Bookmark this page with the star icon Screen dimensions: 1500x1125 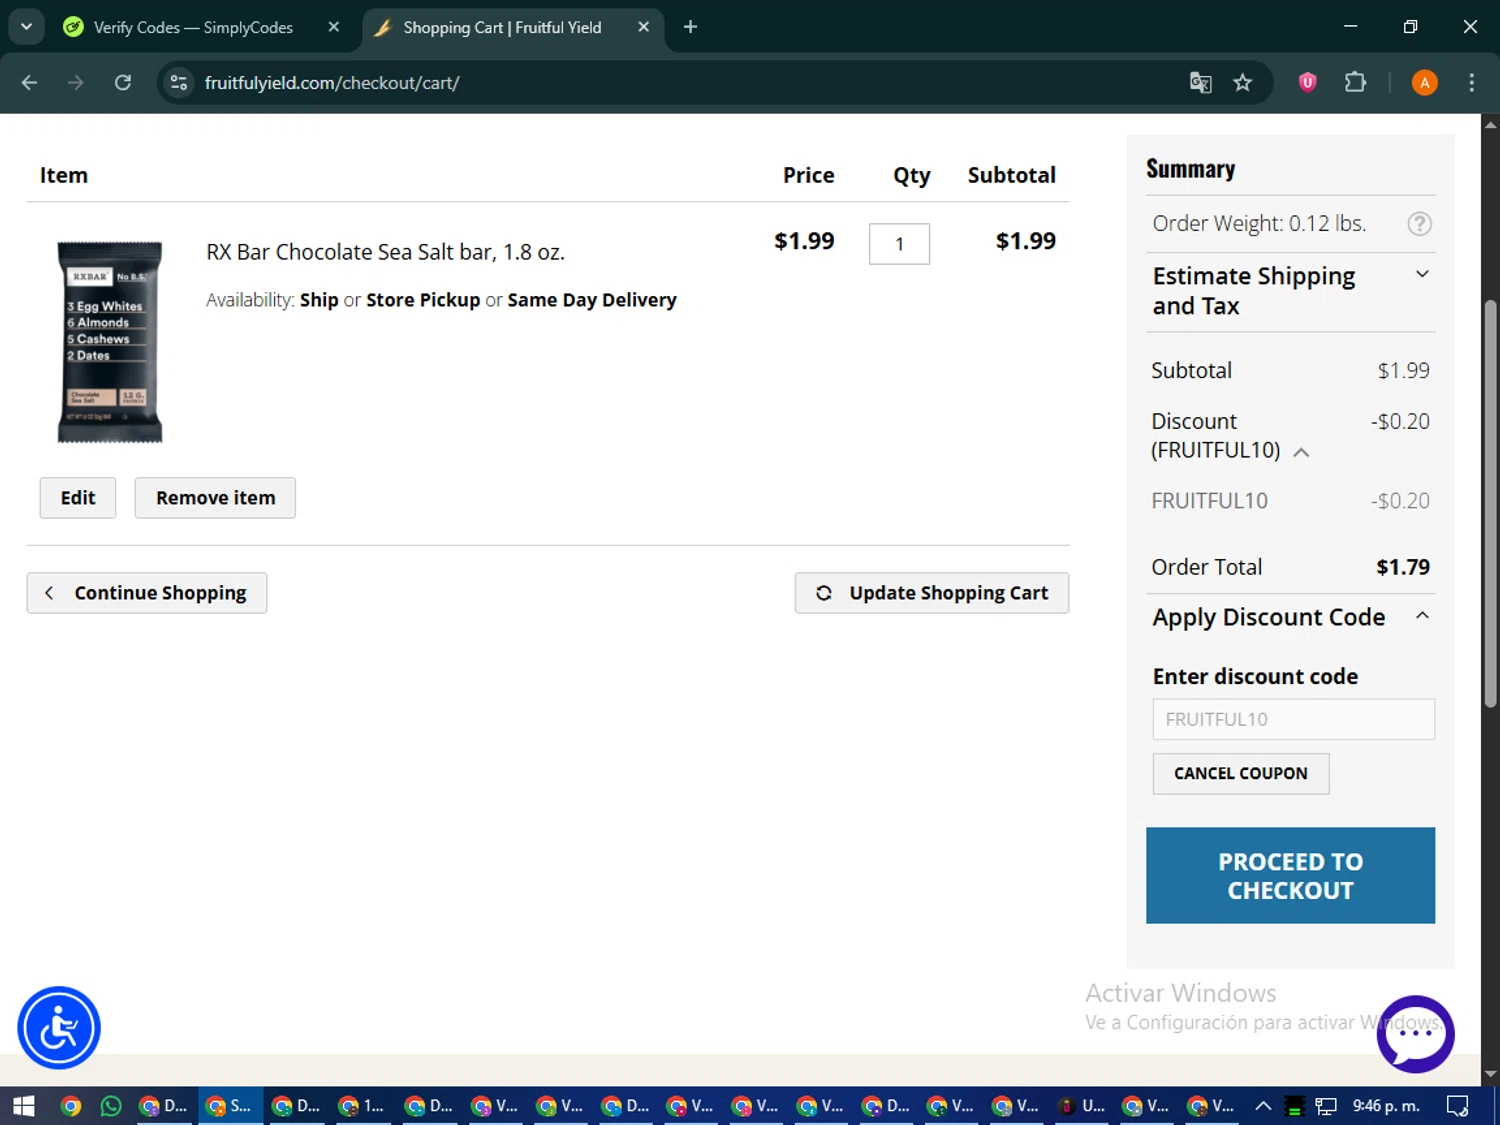[x=1243, y=83]
